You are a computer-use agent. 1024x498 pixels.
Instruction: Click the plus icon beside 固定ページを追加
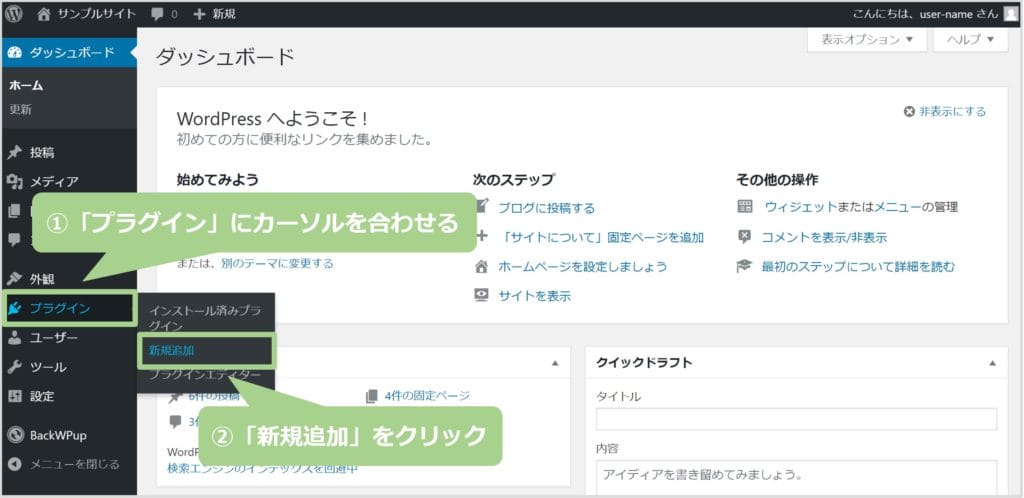point(481,236)
